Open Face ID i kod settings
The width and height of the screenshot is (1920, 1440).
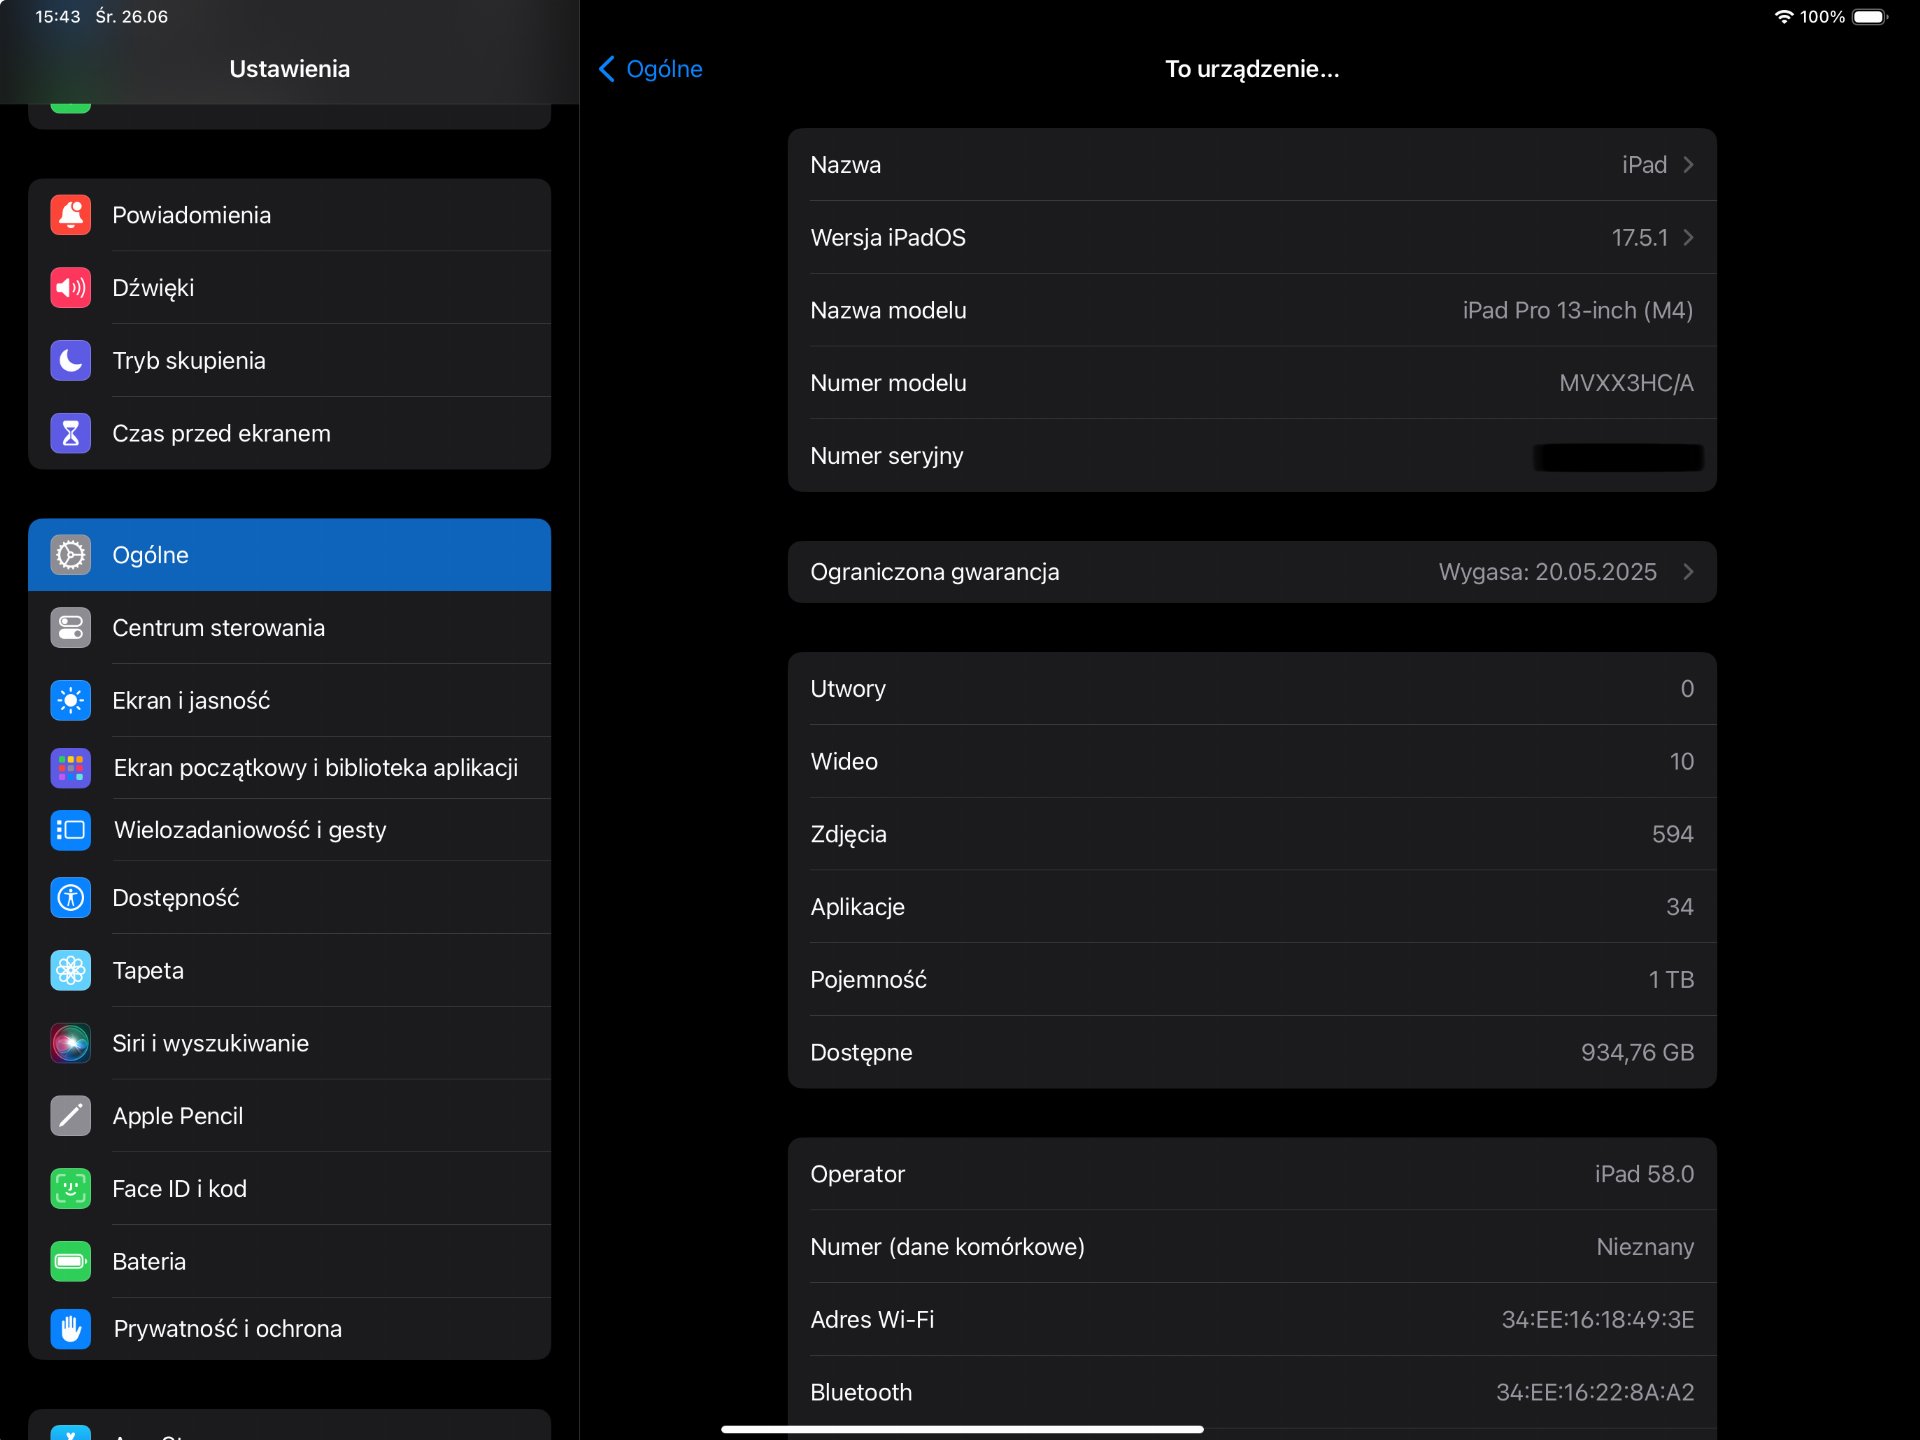(290, 1189)
